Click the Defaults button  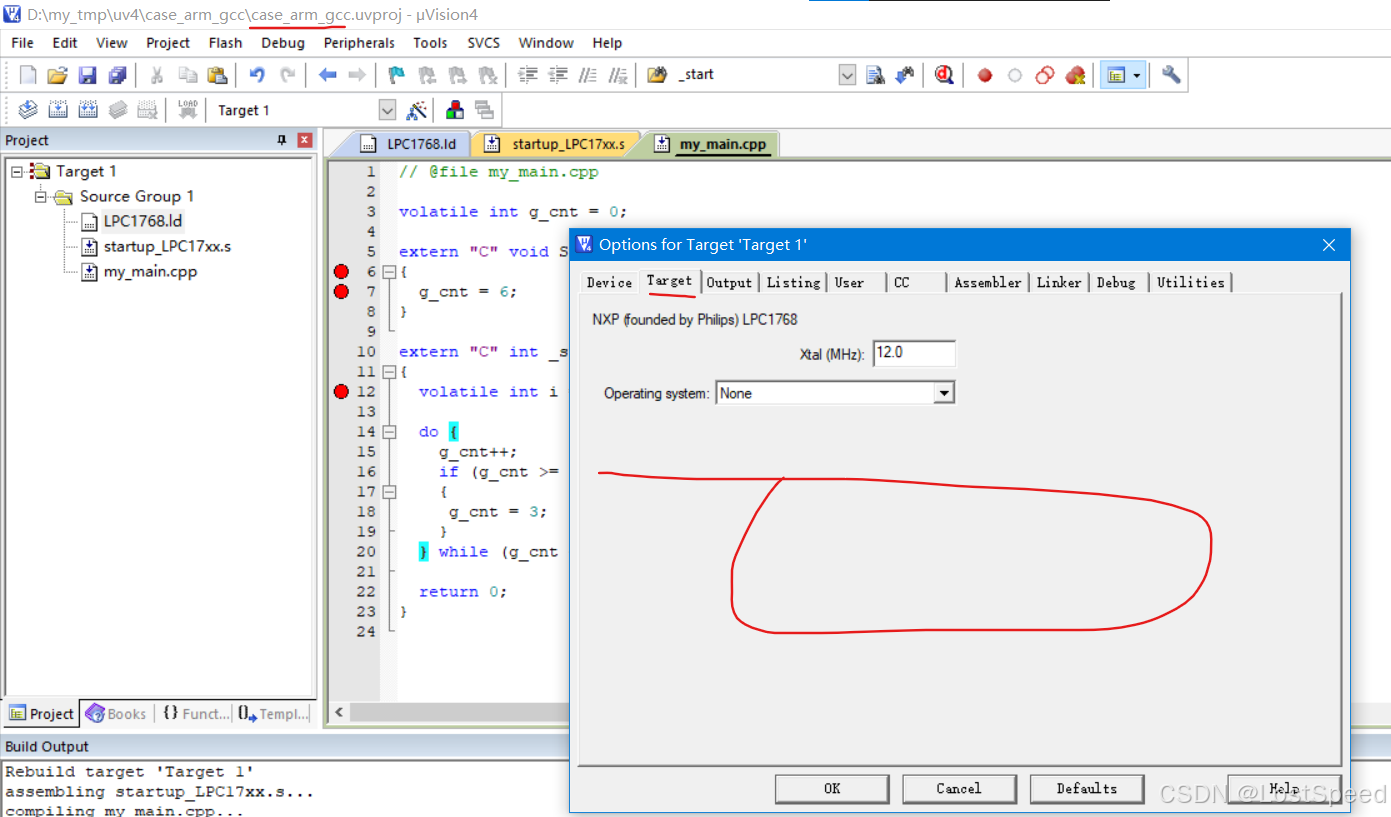point(1087,789)
